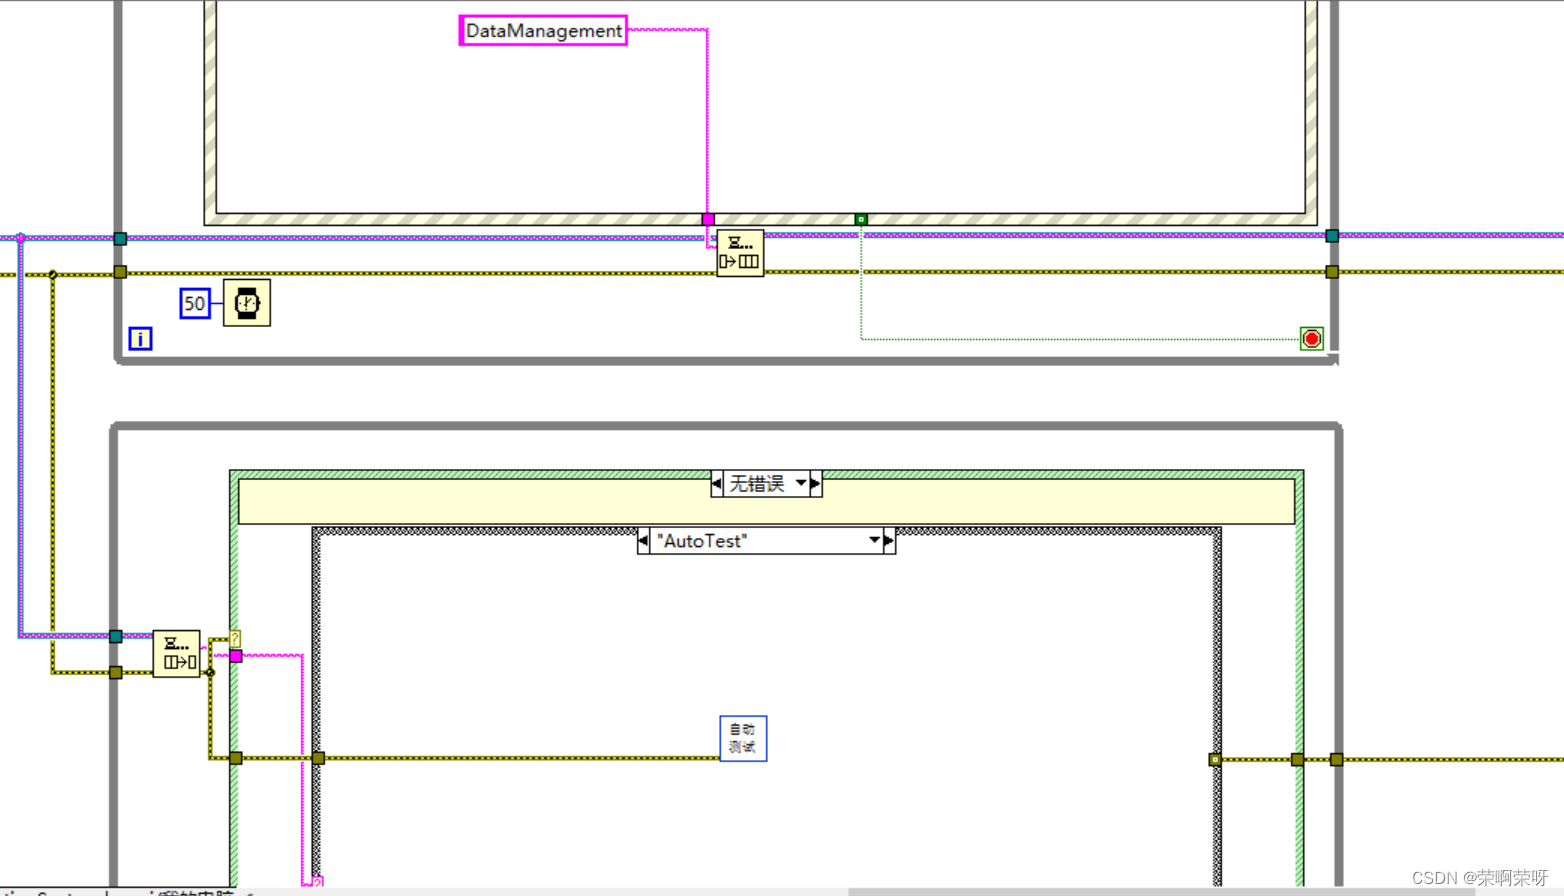
Task: Go to previous case of 无错误 structure
Action: (x=717, y=484)
